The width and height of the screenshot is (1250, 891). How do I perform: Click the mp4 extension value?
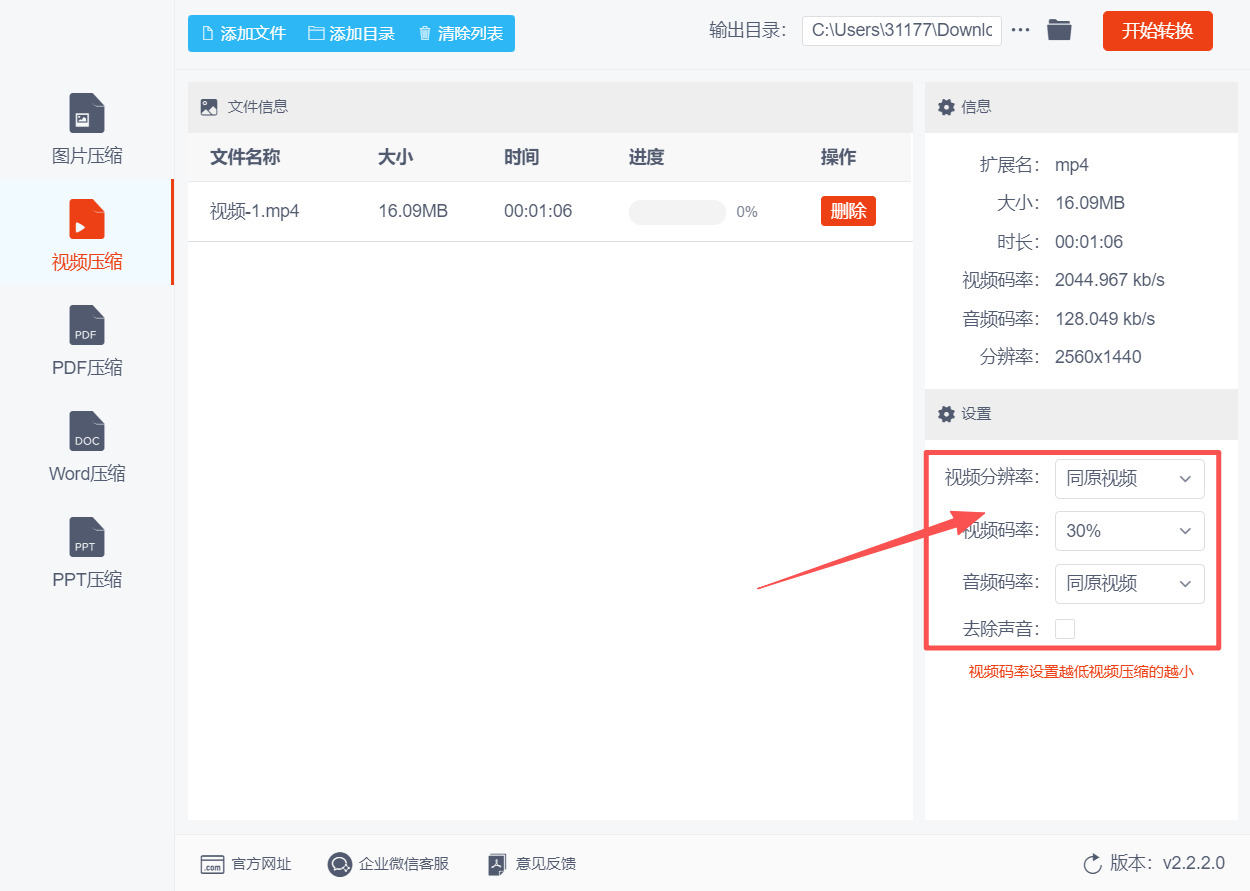point(1072,165)
